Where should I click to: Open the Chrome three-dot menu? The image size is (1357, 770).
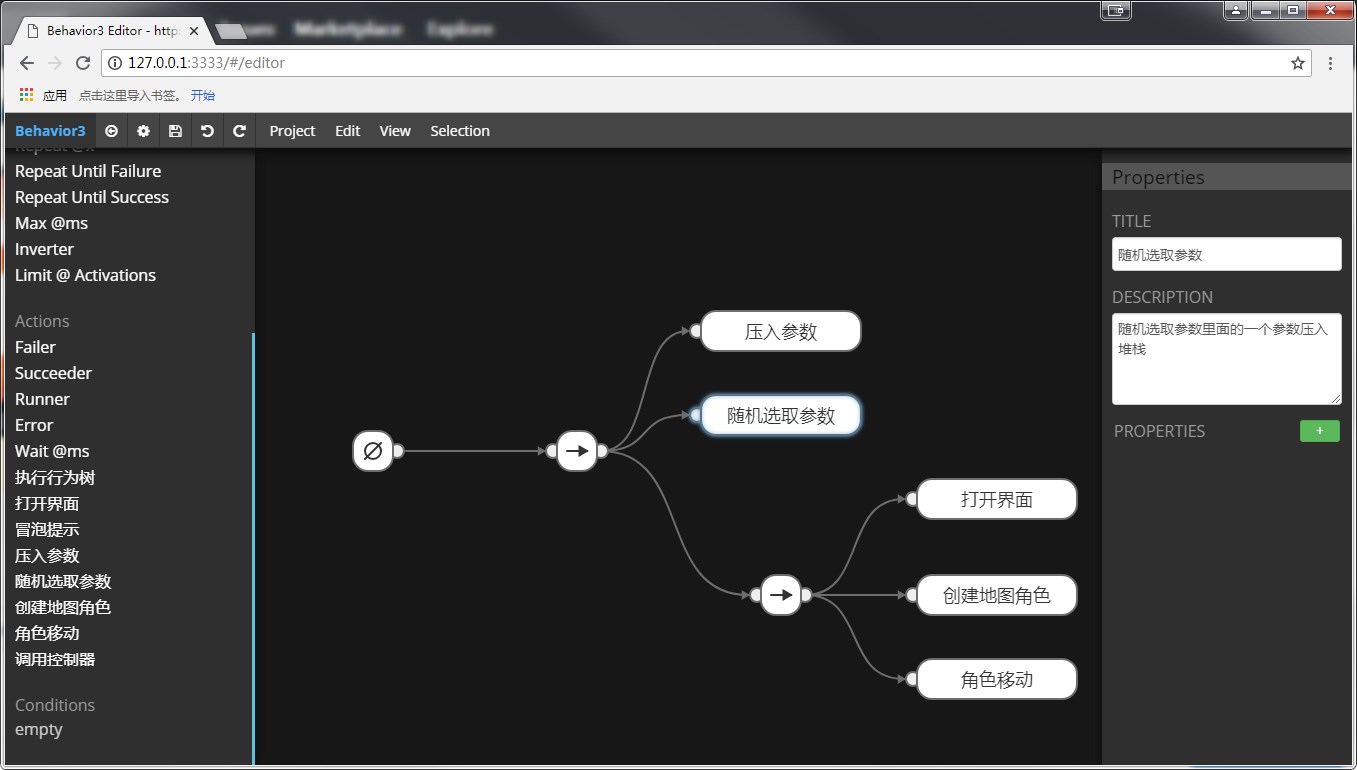(x=1330, y=63)
